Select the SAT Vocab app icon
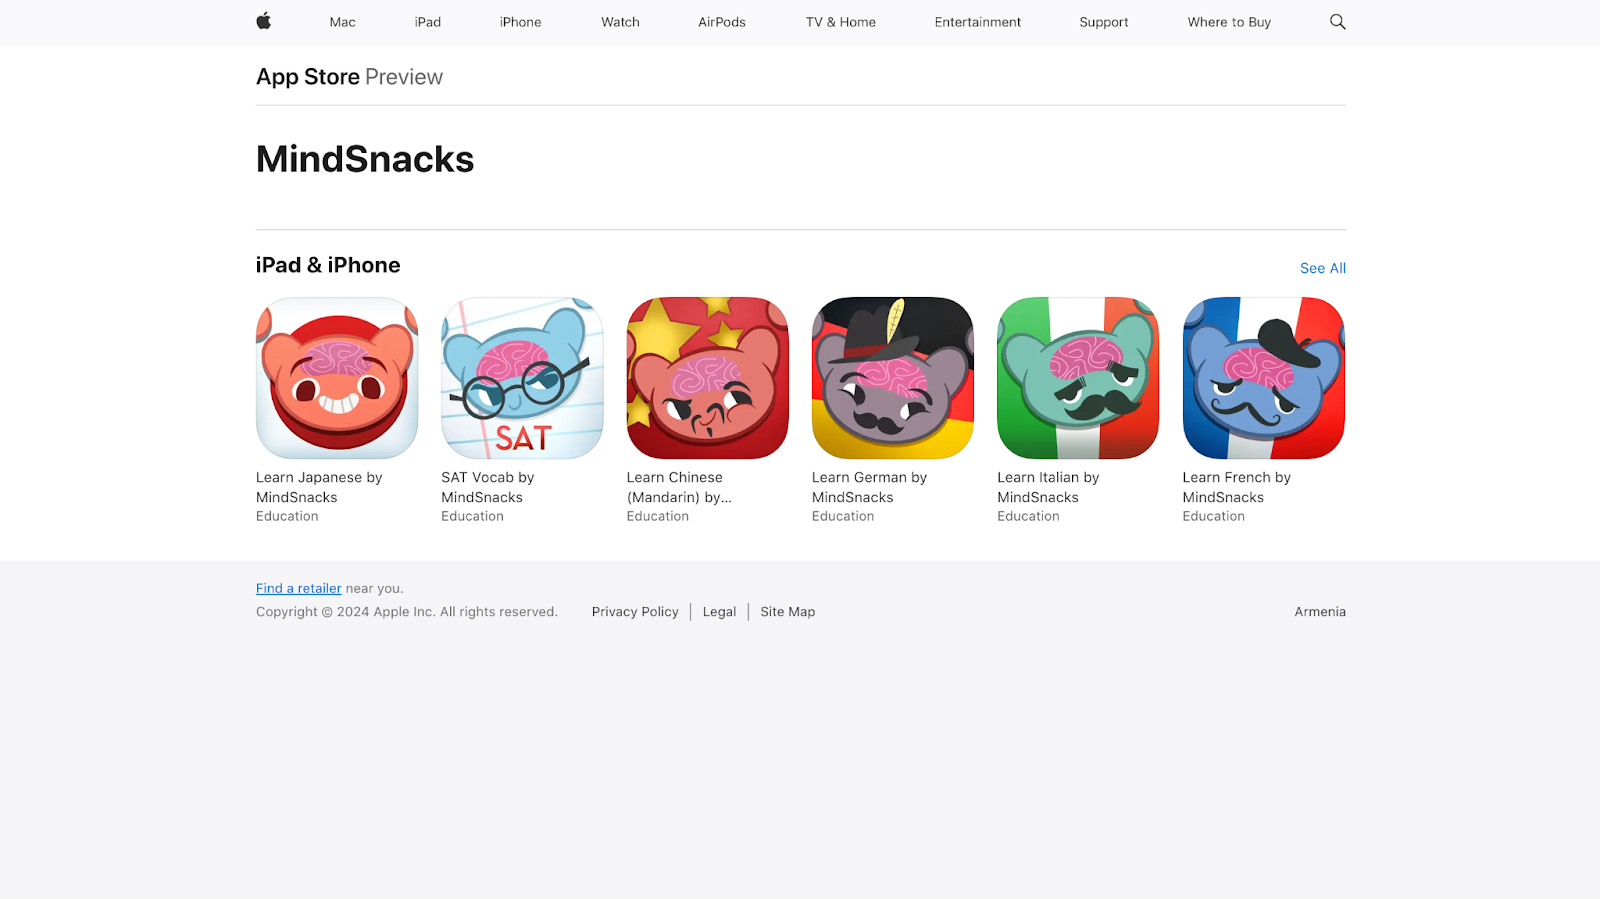This screenshot has height=899, width=1600. pos(522,378)
